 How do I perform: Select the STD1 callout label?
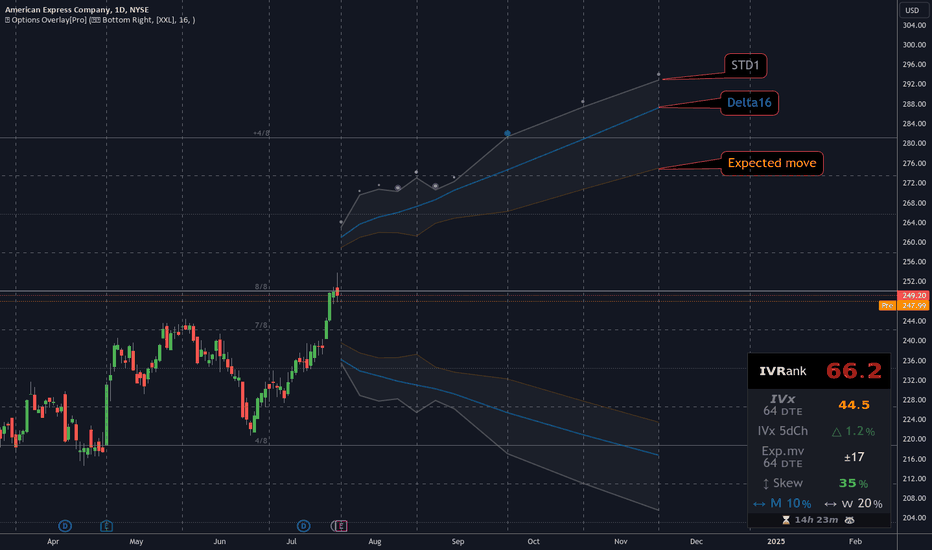(x=745, y=65)
